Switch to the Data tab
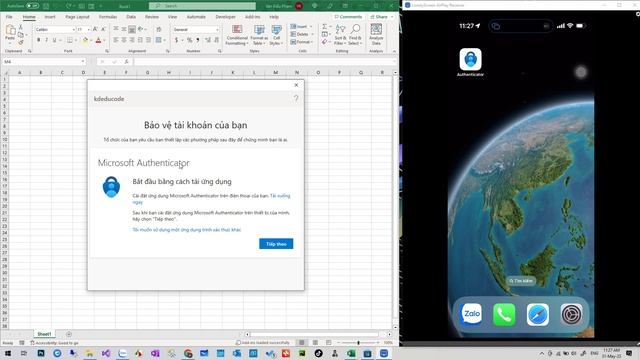 [131, 17]
